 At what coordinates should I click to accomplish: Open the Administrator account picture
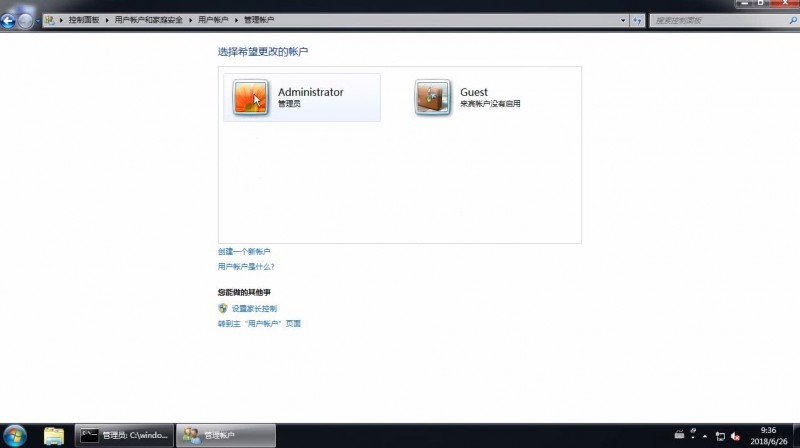click(251, 97)
